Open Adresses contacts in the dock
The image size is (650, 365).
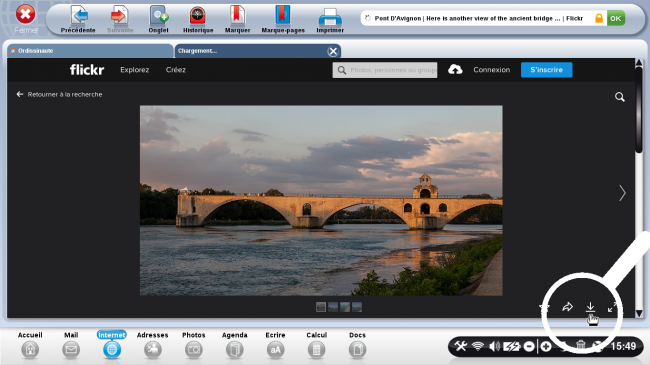point(153,345)
